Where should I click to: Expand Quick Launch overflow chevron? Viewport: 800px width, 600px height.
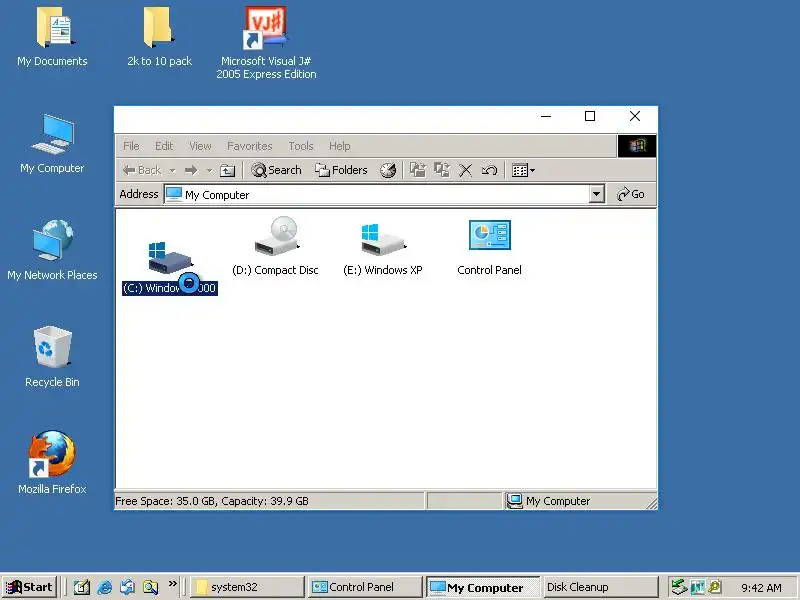tap(172, 584)
